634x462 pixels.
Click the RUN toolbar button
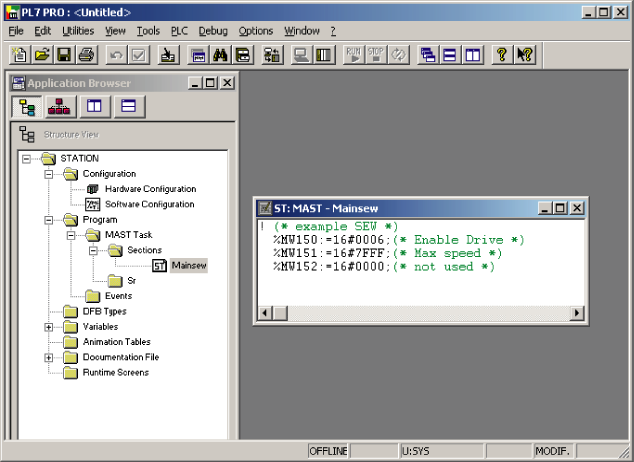click(x=354, y=55)
